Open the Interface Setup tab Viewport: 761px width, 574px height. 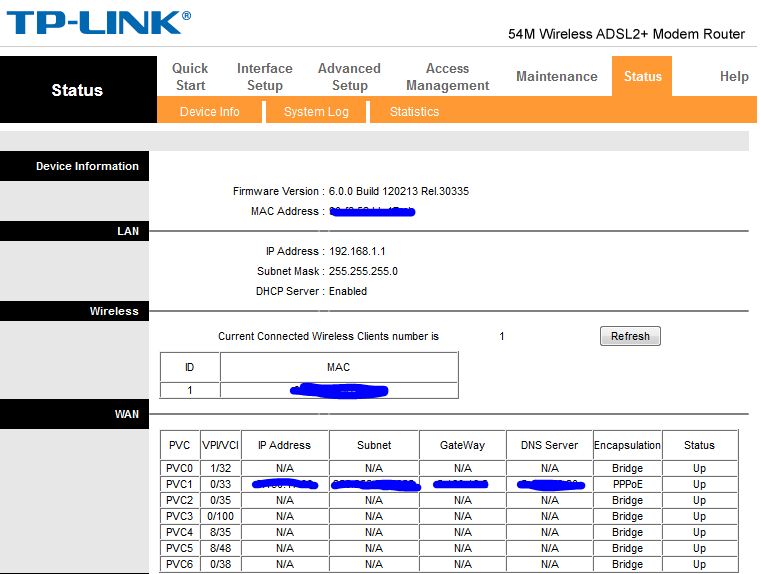click(x=265, y=77)
